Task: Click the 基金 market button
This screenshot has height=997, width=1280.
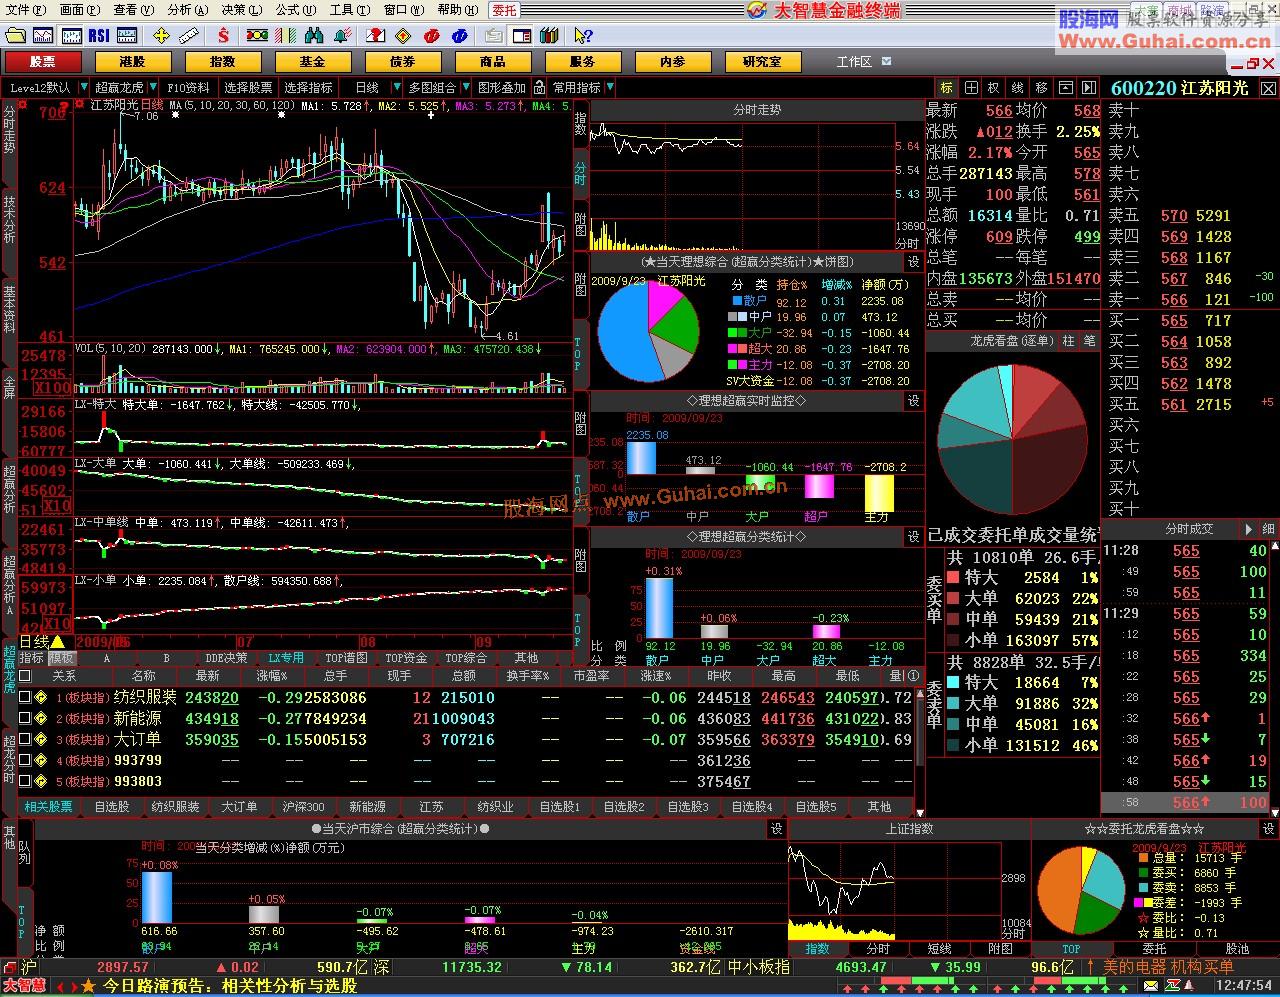Action: coord(313,62)
